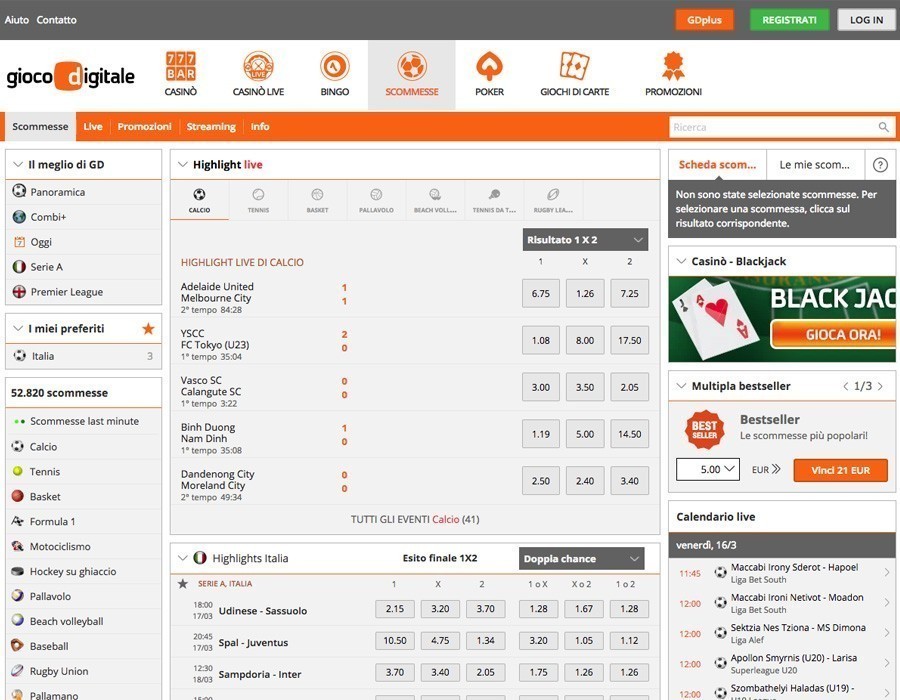
Task: Open Motociclismo sport category
Action: click(84, 546)
